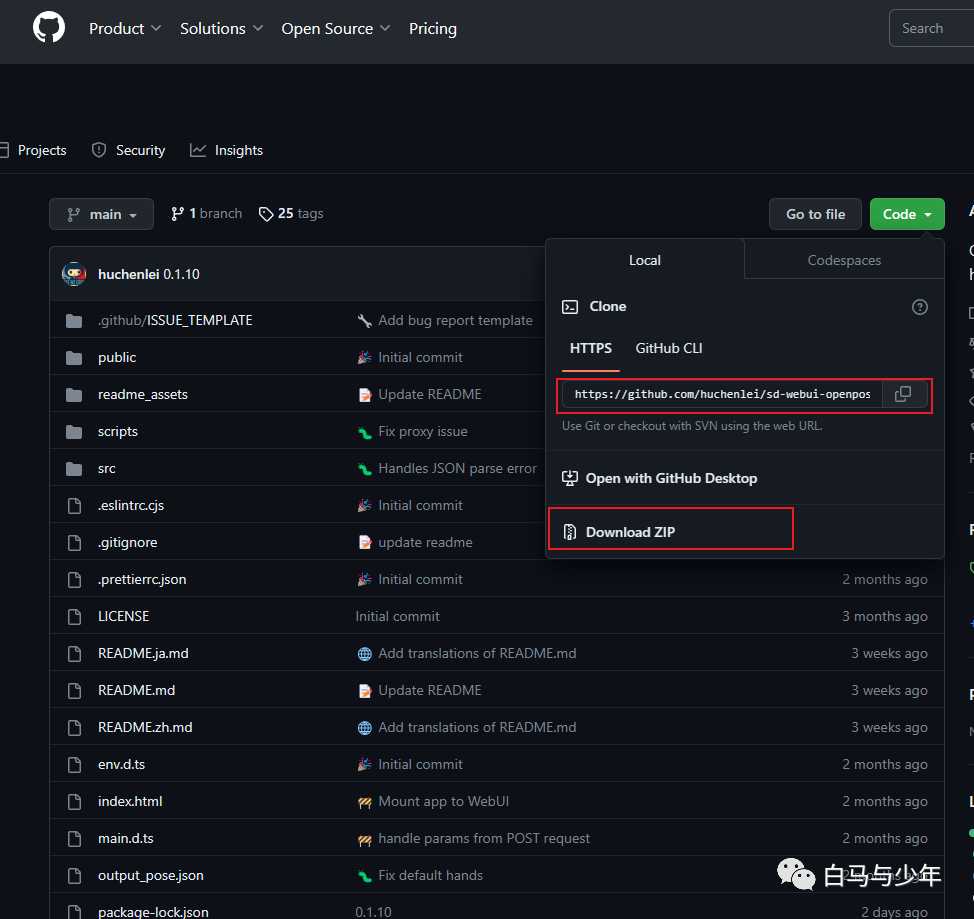The height and width of the screenshot is (919, 974).
Task: Select the HTTPS clone URL text field
Action: [x=722, y=394]
